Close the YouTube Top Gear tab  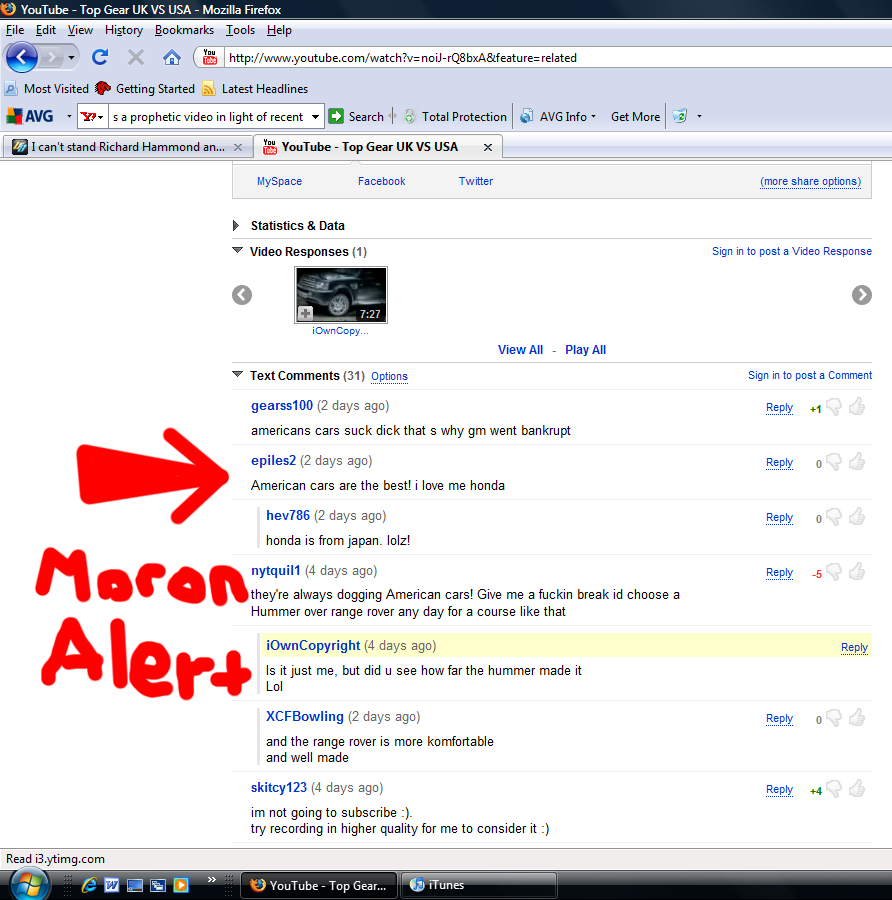coord(487,148)
